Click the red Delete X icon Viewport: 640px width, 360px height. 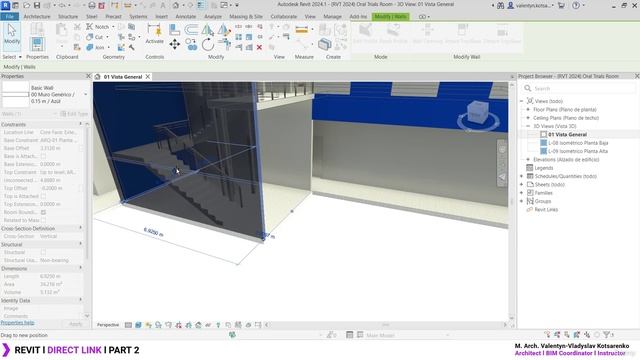point(259,47)
